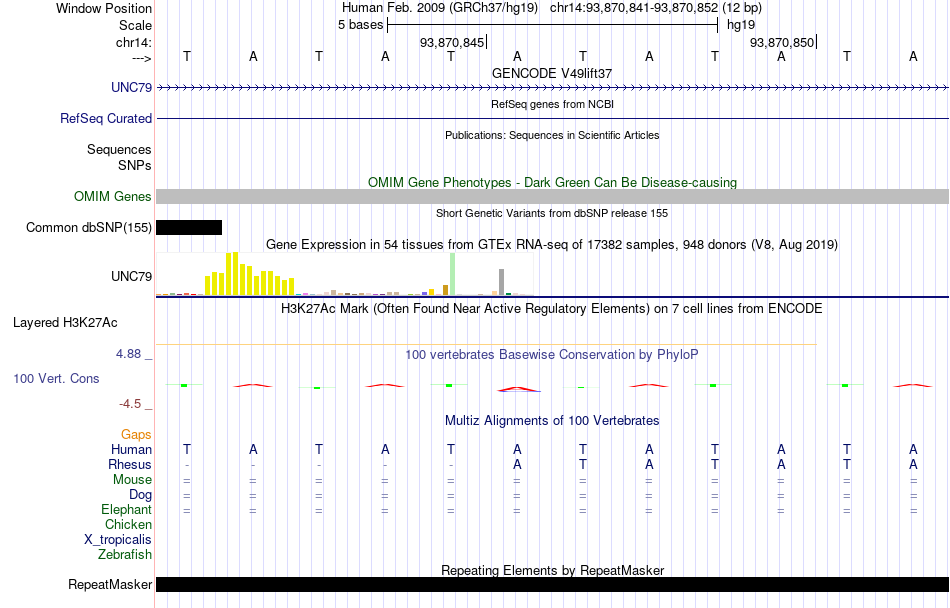The image size is (950, 608).
Task: Click the GENCODE V49lift37 track title
Action: coord(552,73)
